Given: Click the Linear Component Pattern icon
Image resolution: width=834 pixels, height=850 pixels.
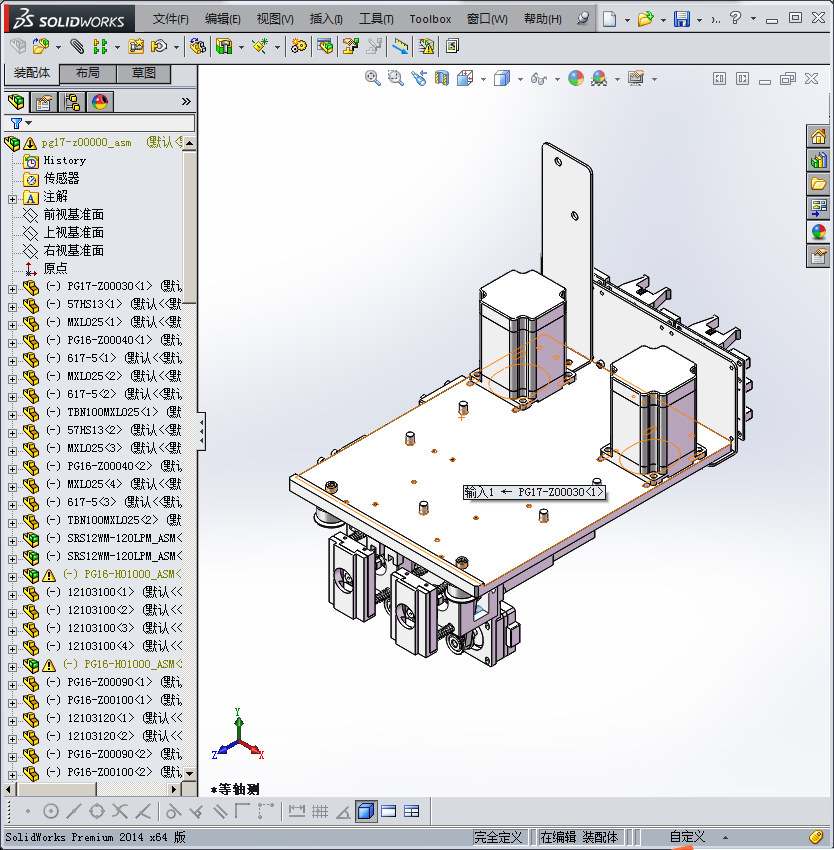Looking at the screenshot, I should (100, 47).
